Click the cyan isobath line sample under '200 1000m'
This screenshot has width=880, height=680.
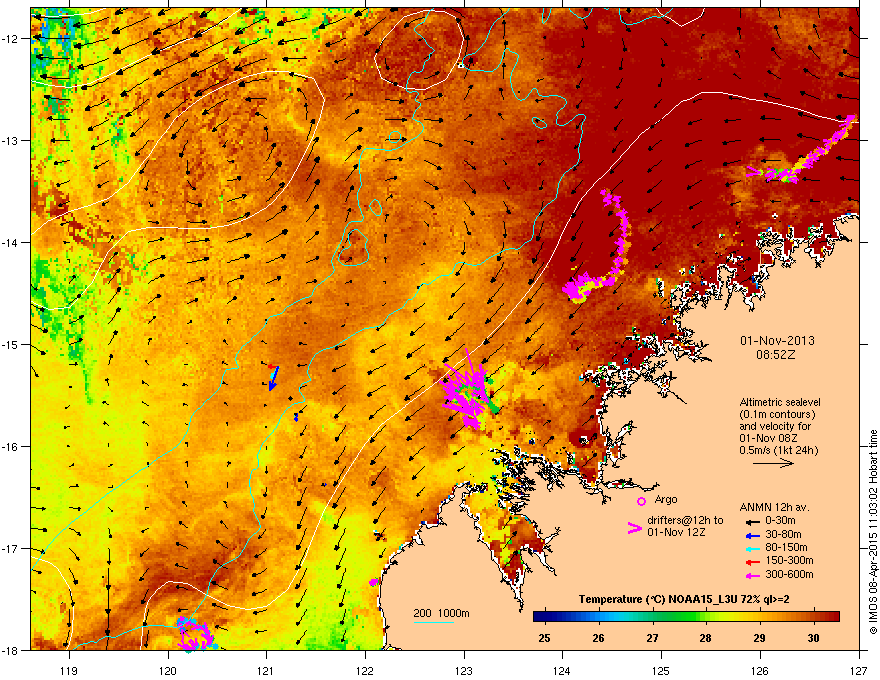point(434,622)
